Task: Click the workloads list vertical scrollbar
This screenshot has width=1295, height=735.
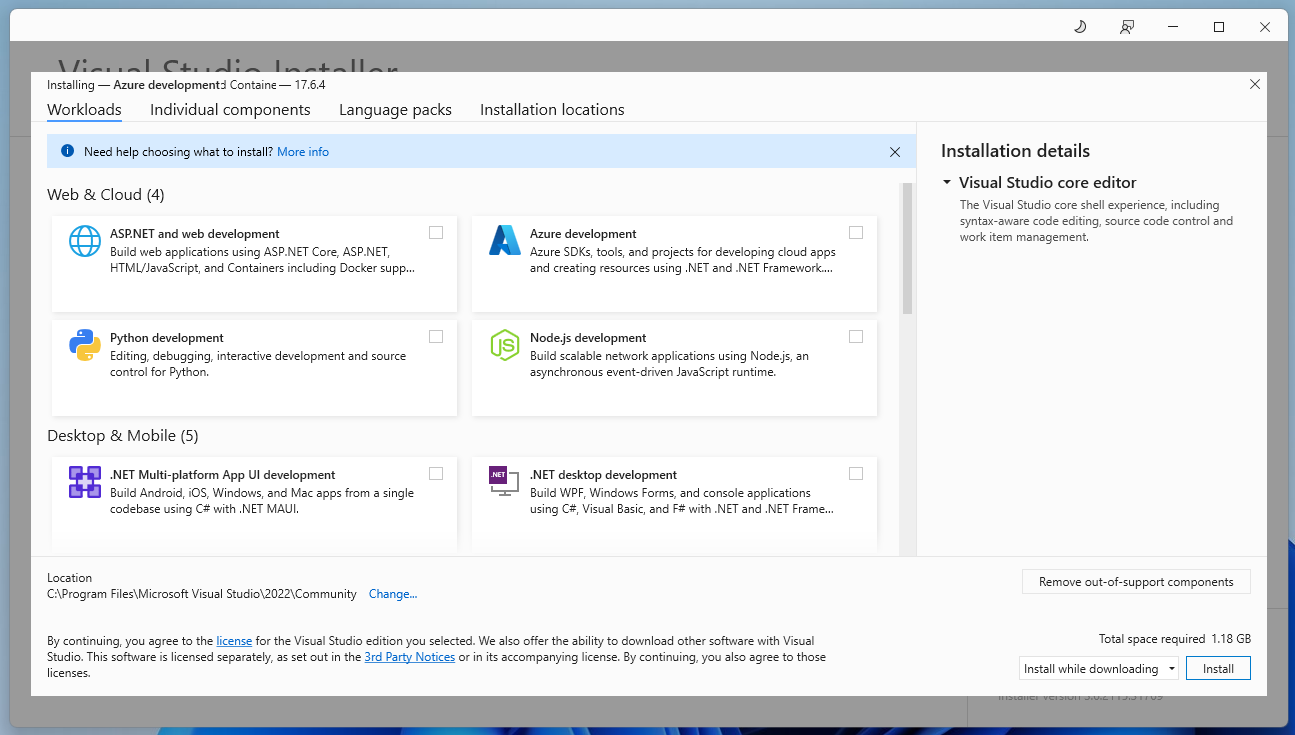Action: (907, 248)
